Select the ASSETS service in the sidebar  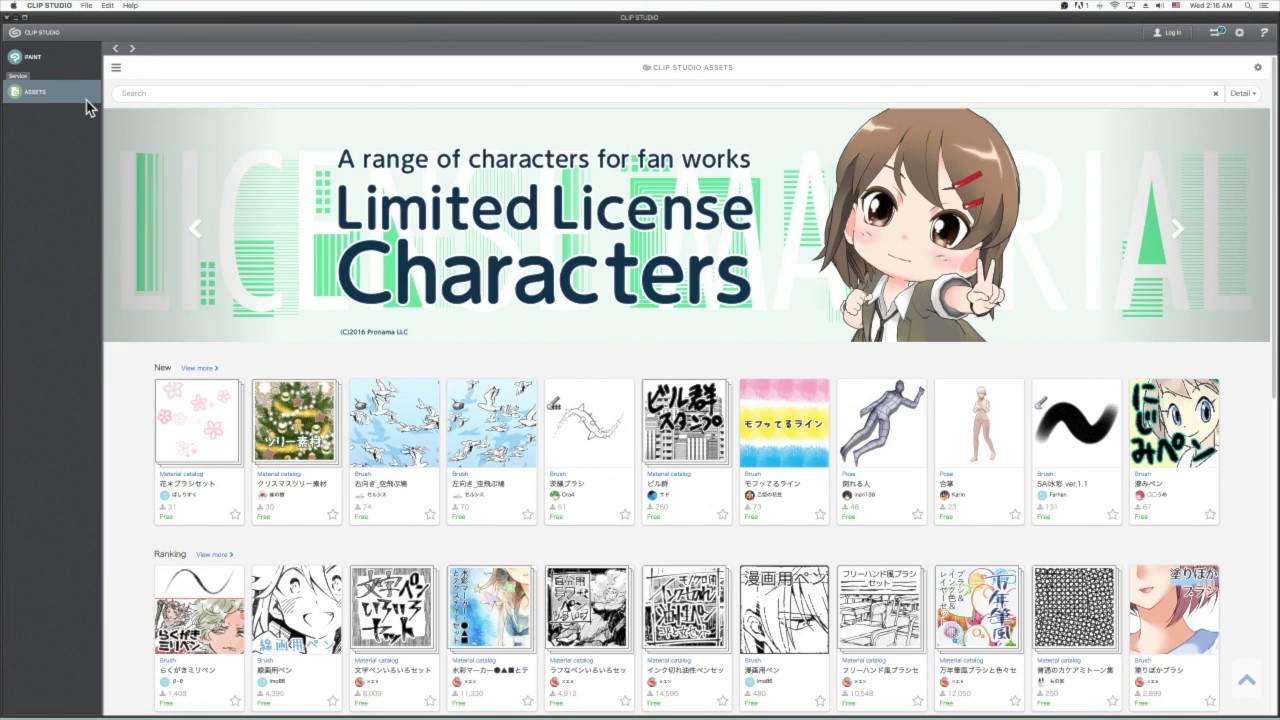coord(51,92)
